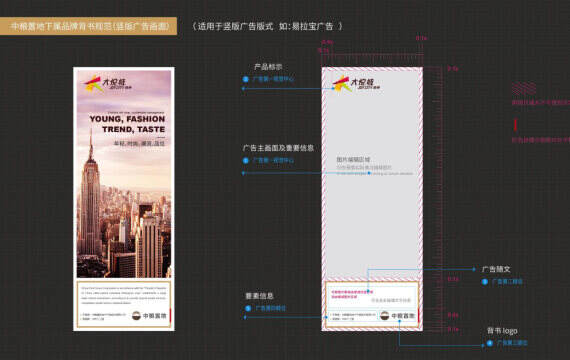Click the 产品标示 label
570x360 pixels.
pos(268,67)
